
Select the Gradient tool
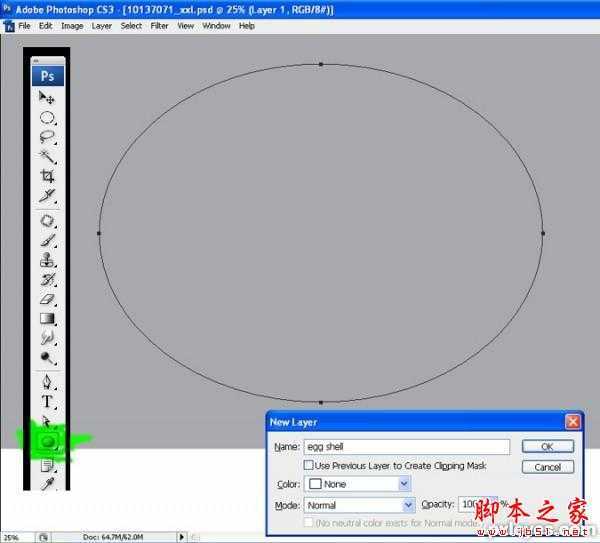[47, 319]
